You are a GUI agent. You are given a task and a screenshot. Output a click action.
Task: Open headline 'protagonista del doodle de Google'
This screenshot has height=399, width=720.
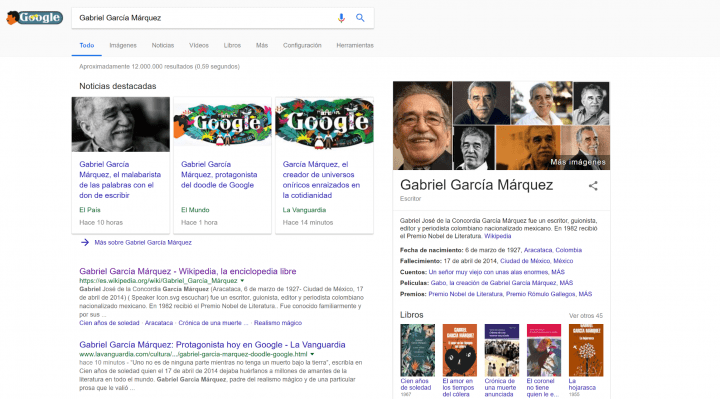click(x=219, y=174)
